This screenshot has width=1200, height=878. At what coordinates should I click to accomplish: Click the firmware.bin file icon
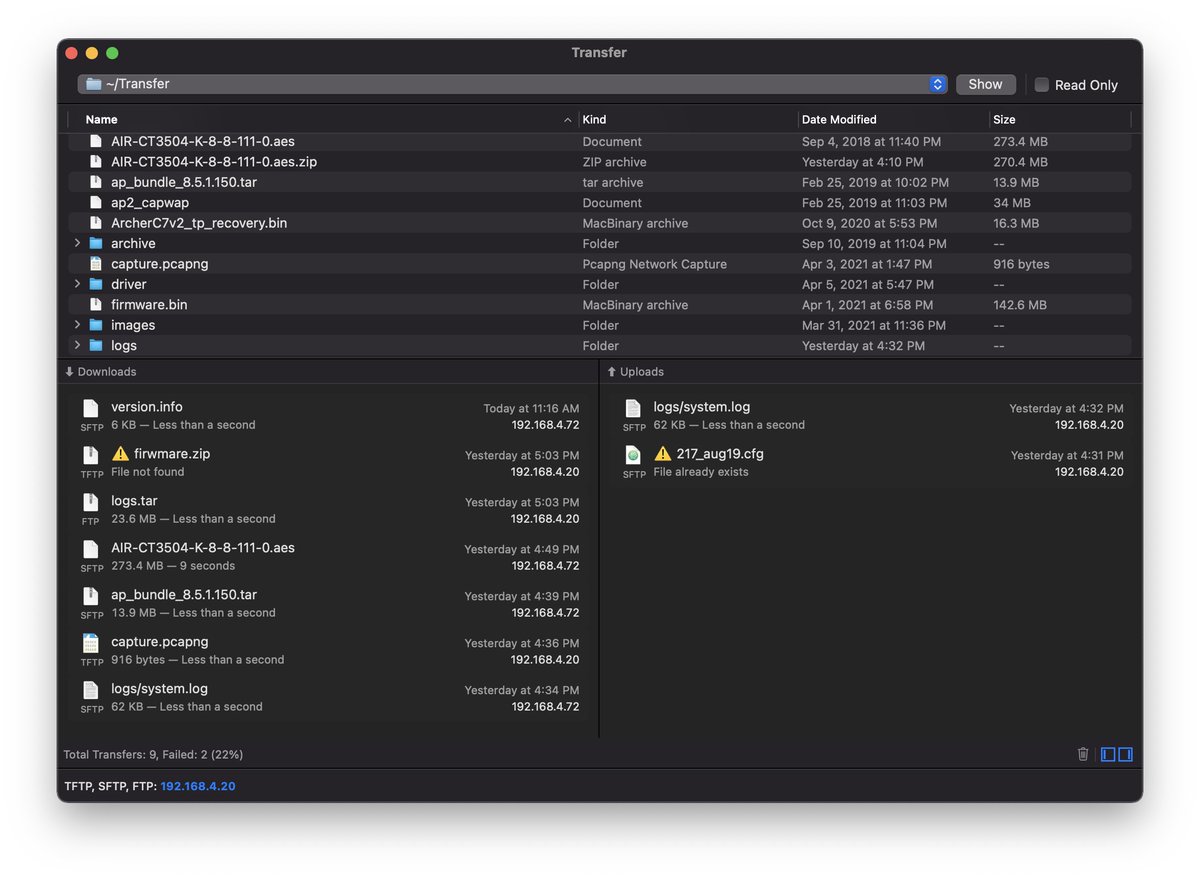[96, 304]
